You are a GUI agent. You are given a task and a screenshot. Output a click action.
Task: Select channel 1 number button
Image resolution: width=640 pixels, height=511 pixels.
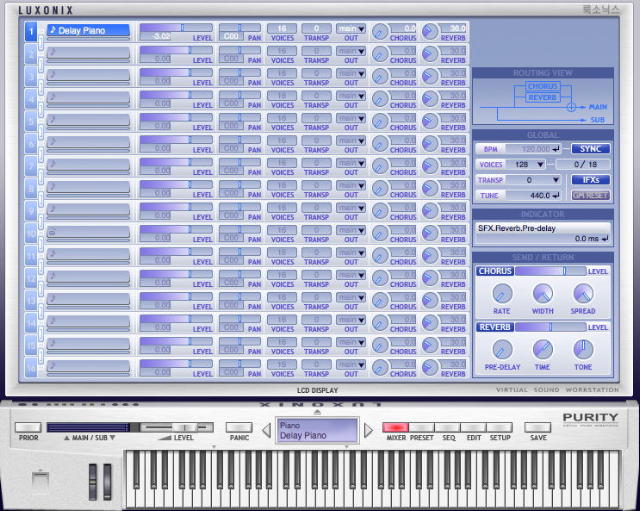point(31,32)
